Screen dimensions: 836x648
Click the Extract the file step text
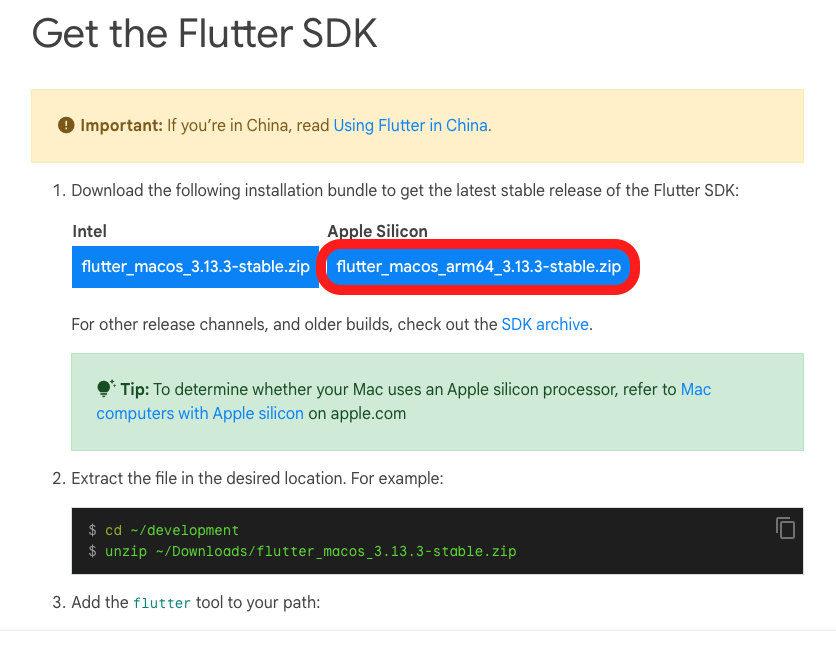(x=257, y=478)
